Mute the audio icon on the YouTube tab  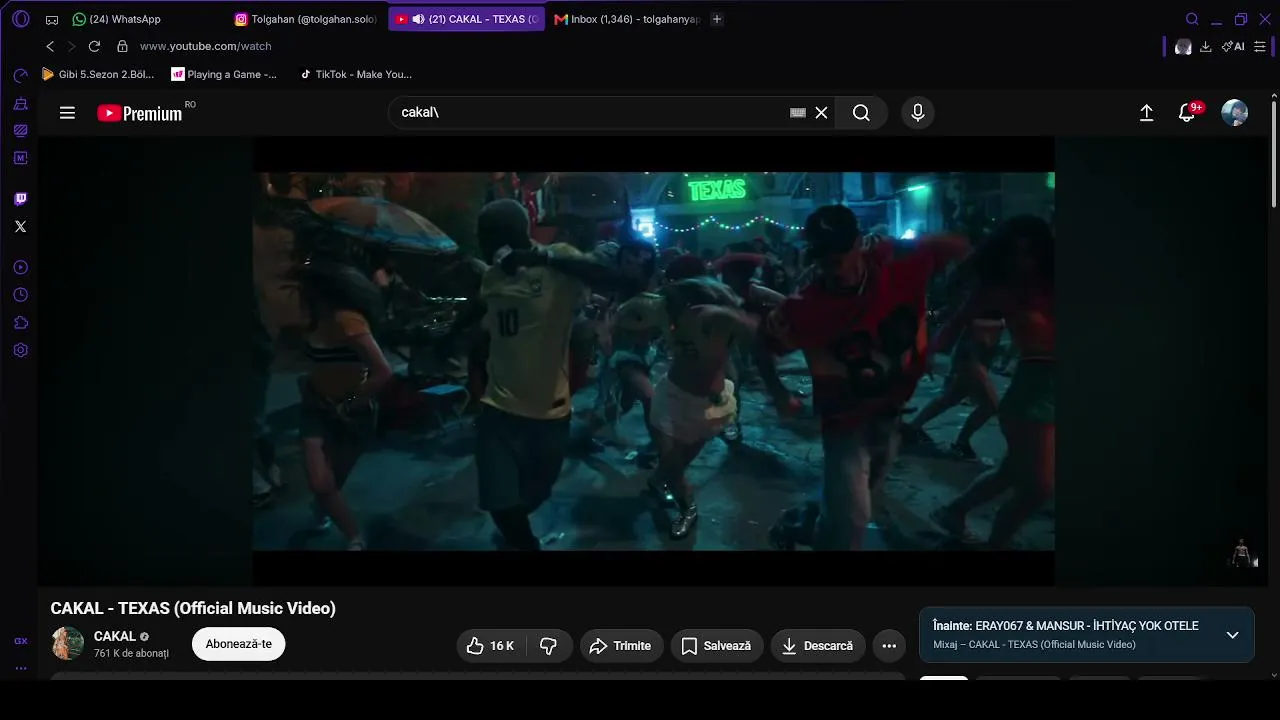[x=418, y=19]
